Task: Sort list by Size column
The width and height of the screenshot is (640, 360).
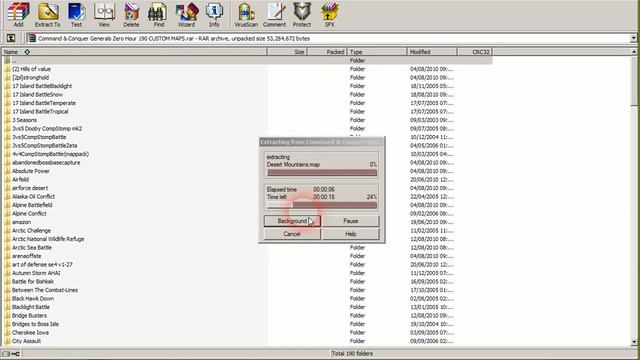Action: [x=287, y=52]
